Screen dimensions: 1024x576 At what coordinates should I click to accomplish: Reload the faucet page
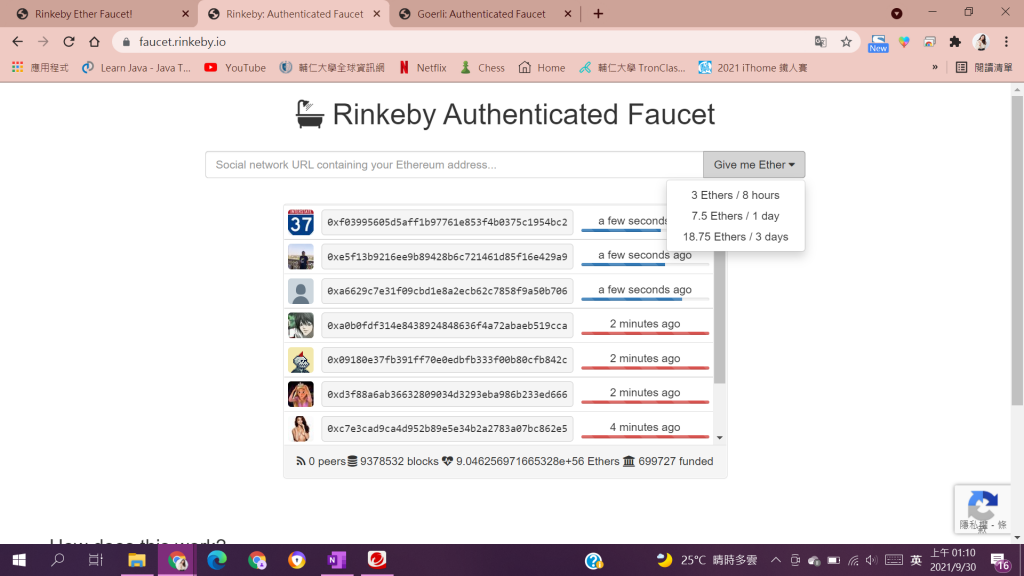(x=69, y=42)
